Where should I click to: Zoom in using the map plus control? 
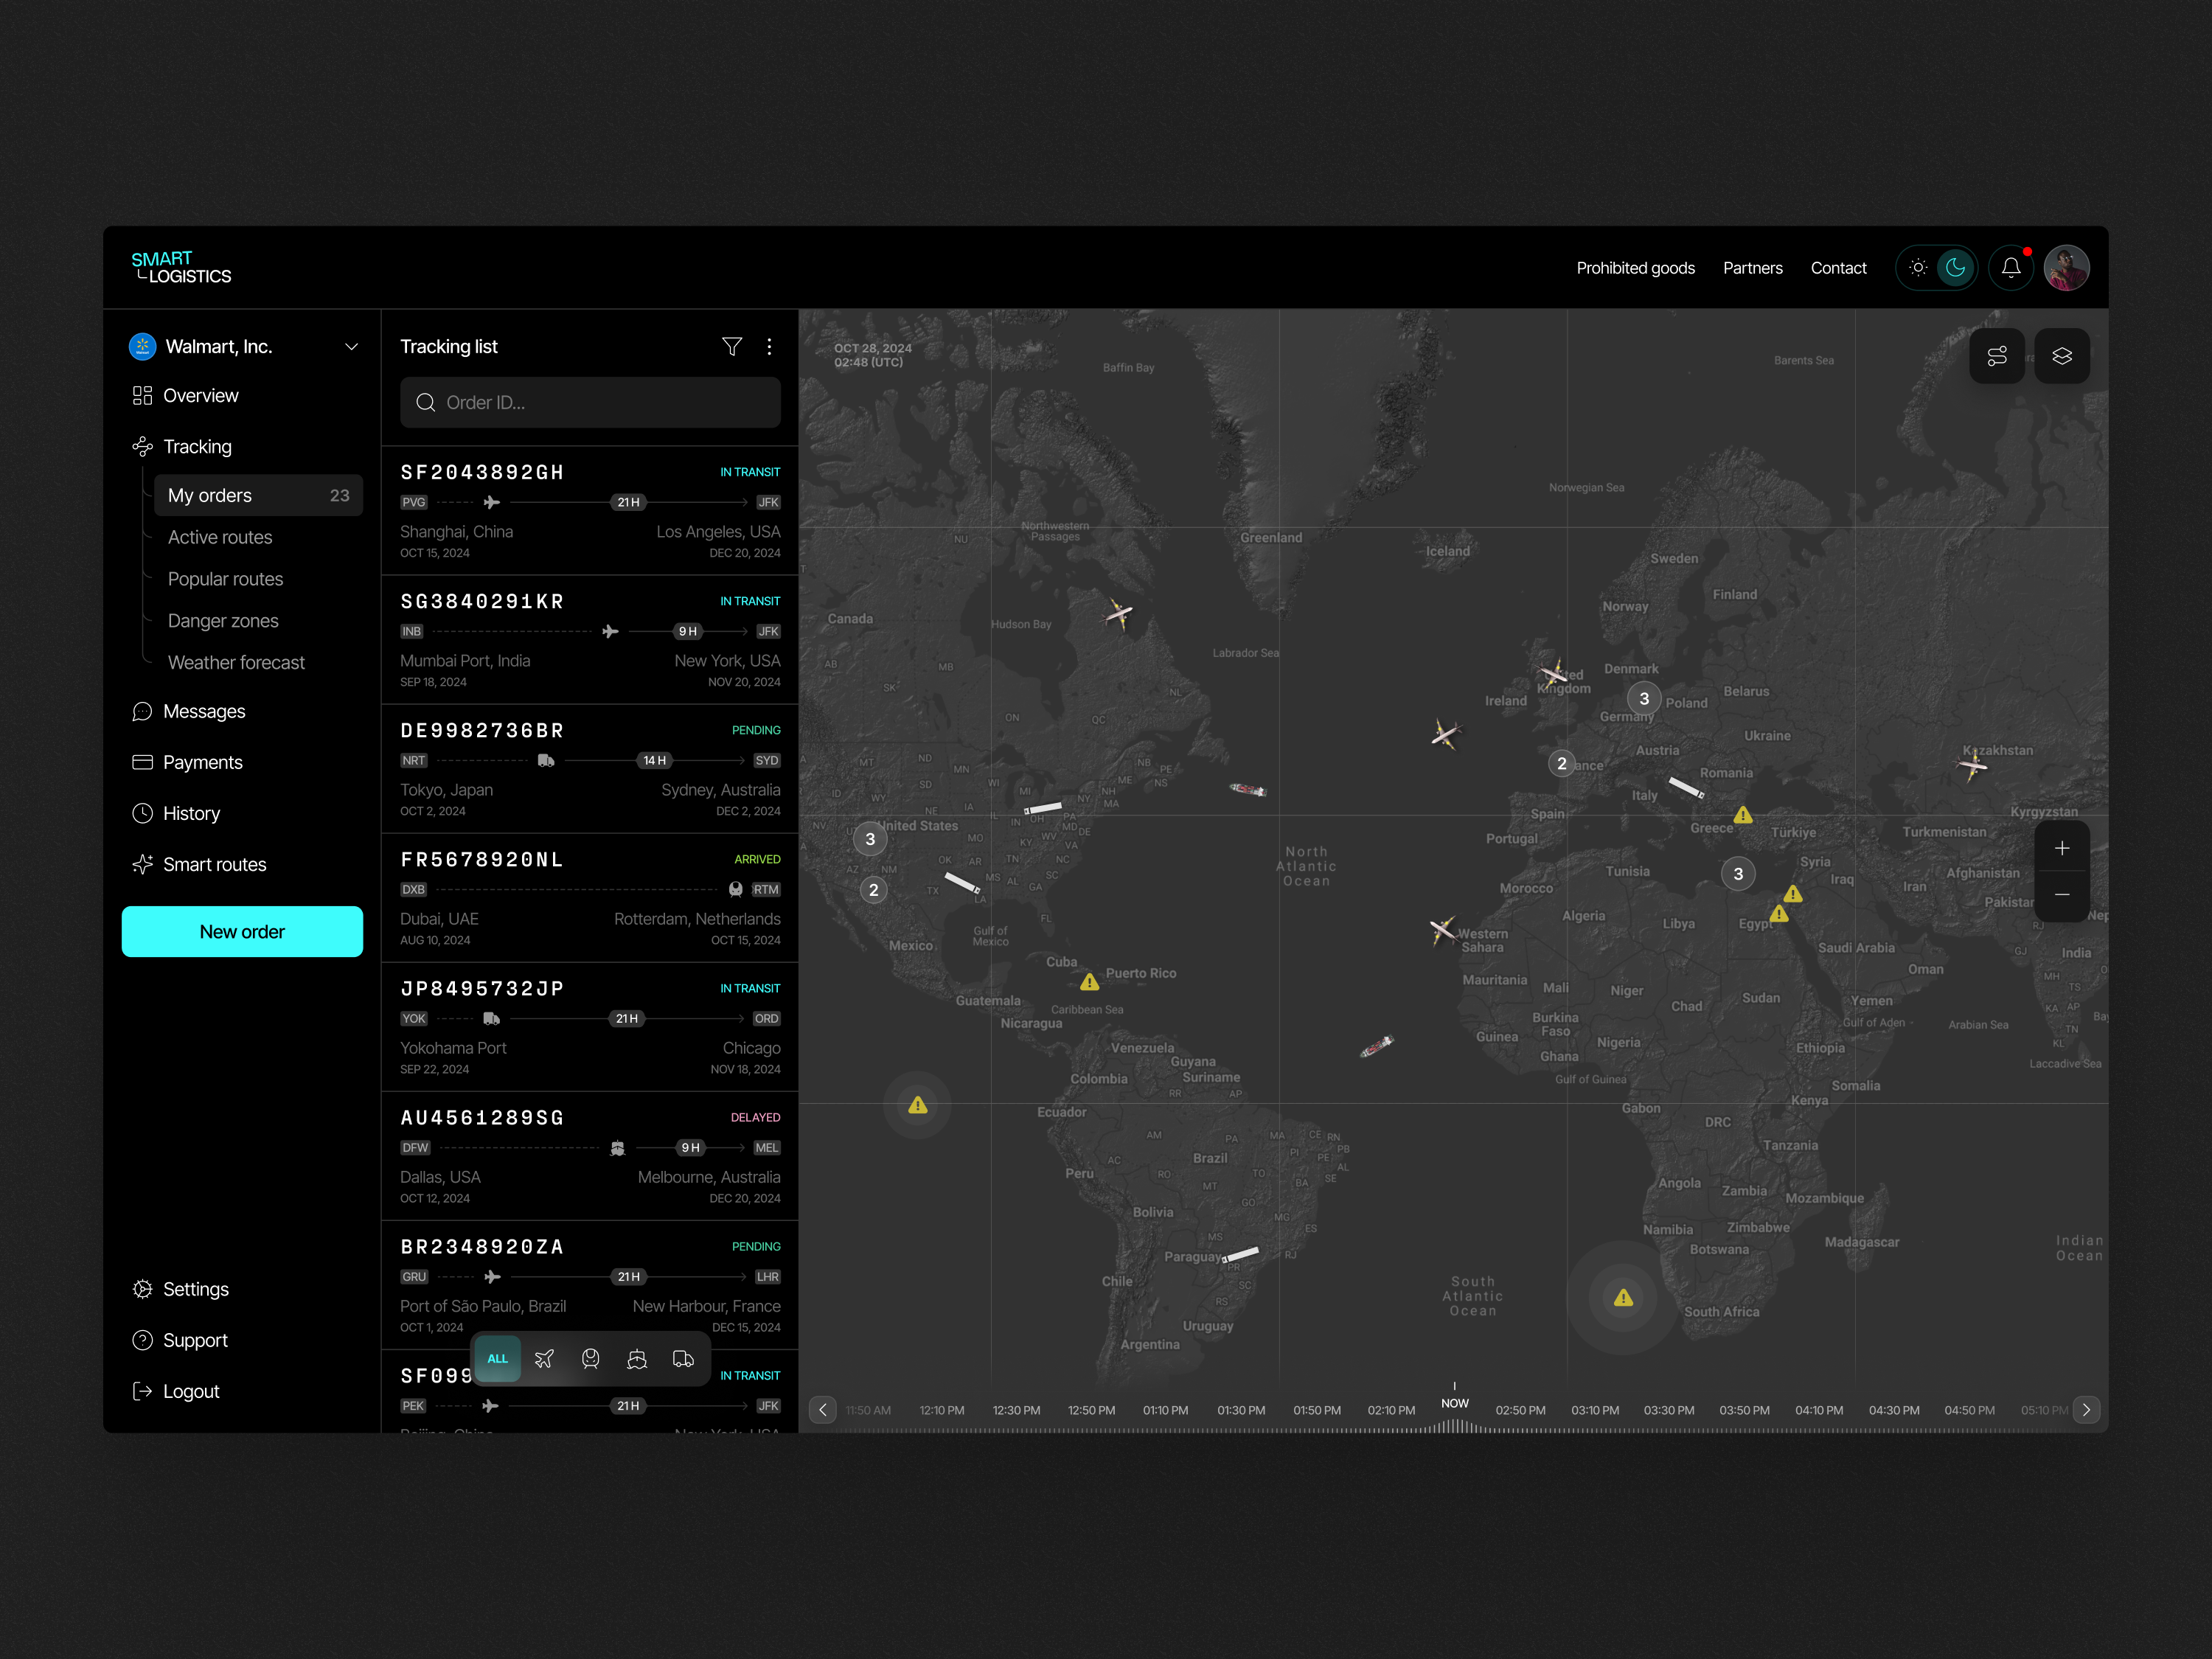click(2062, 847)
